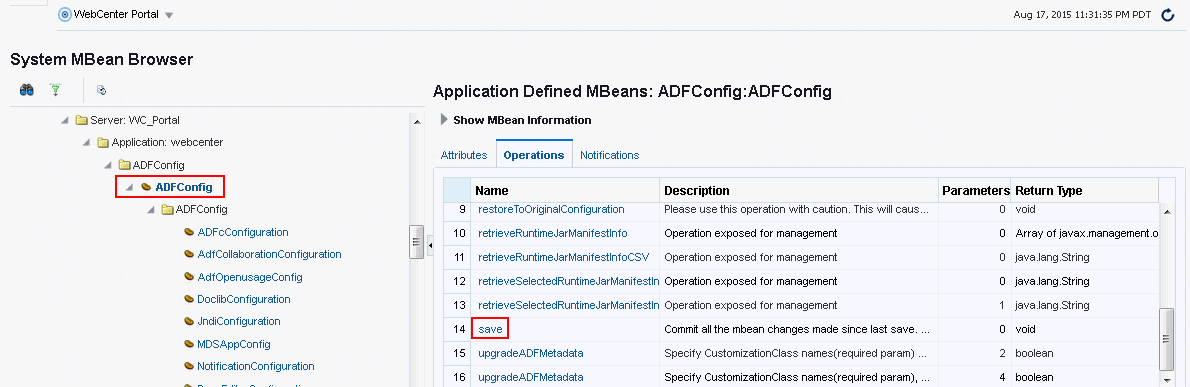Click the splitter collapse arrow between panes
Viewport: 1190px width, 387px height.
tap(430, 244)
